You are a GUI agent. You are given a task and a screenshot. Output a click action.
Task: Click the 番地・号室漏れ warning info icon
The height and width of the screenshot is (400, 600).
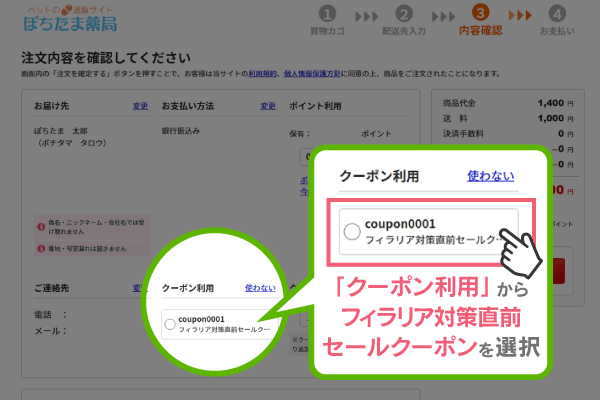click(41, 248)
